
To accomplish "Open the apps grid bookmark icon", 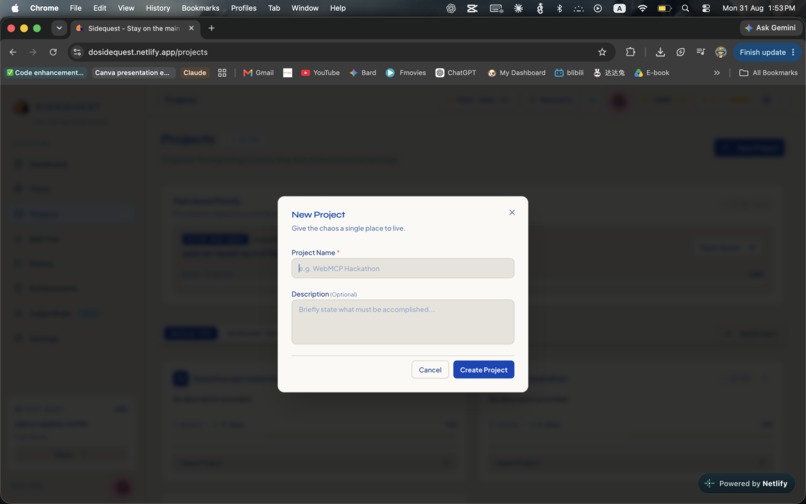I will coord(222,73).
